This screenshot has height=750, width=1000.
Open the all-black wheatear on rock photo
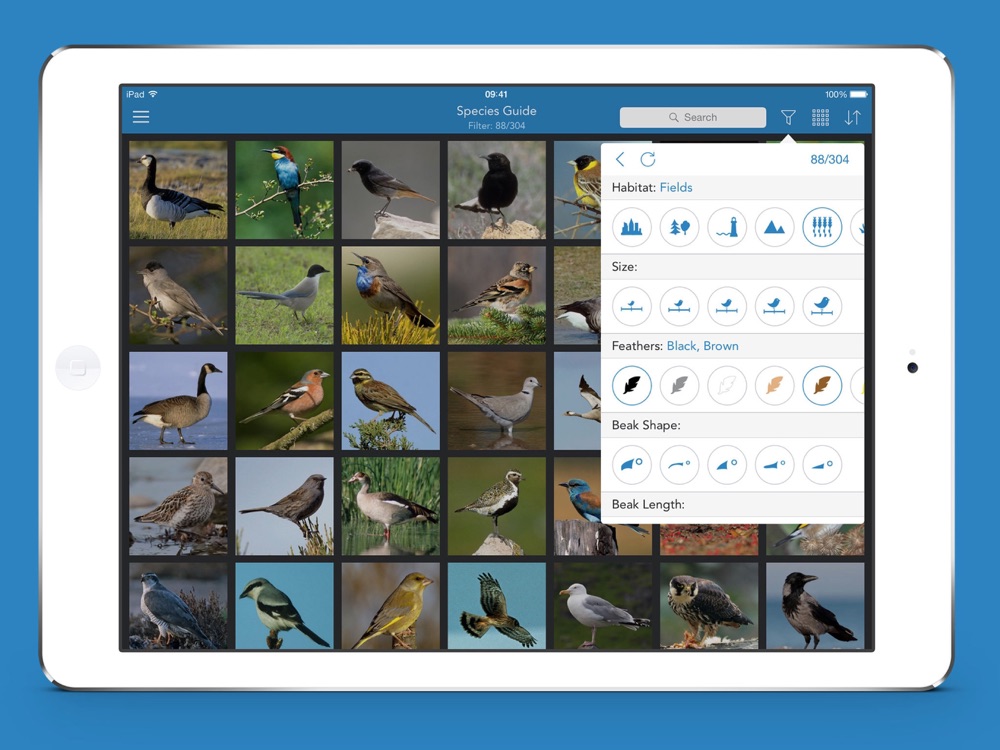(497, 190)
